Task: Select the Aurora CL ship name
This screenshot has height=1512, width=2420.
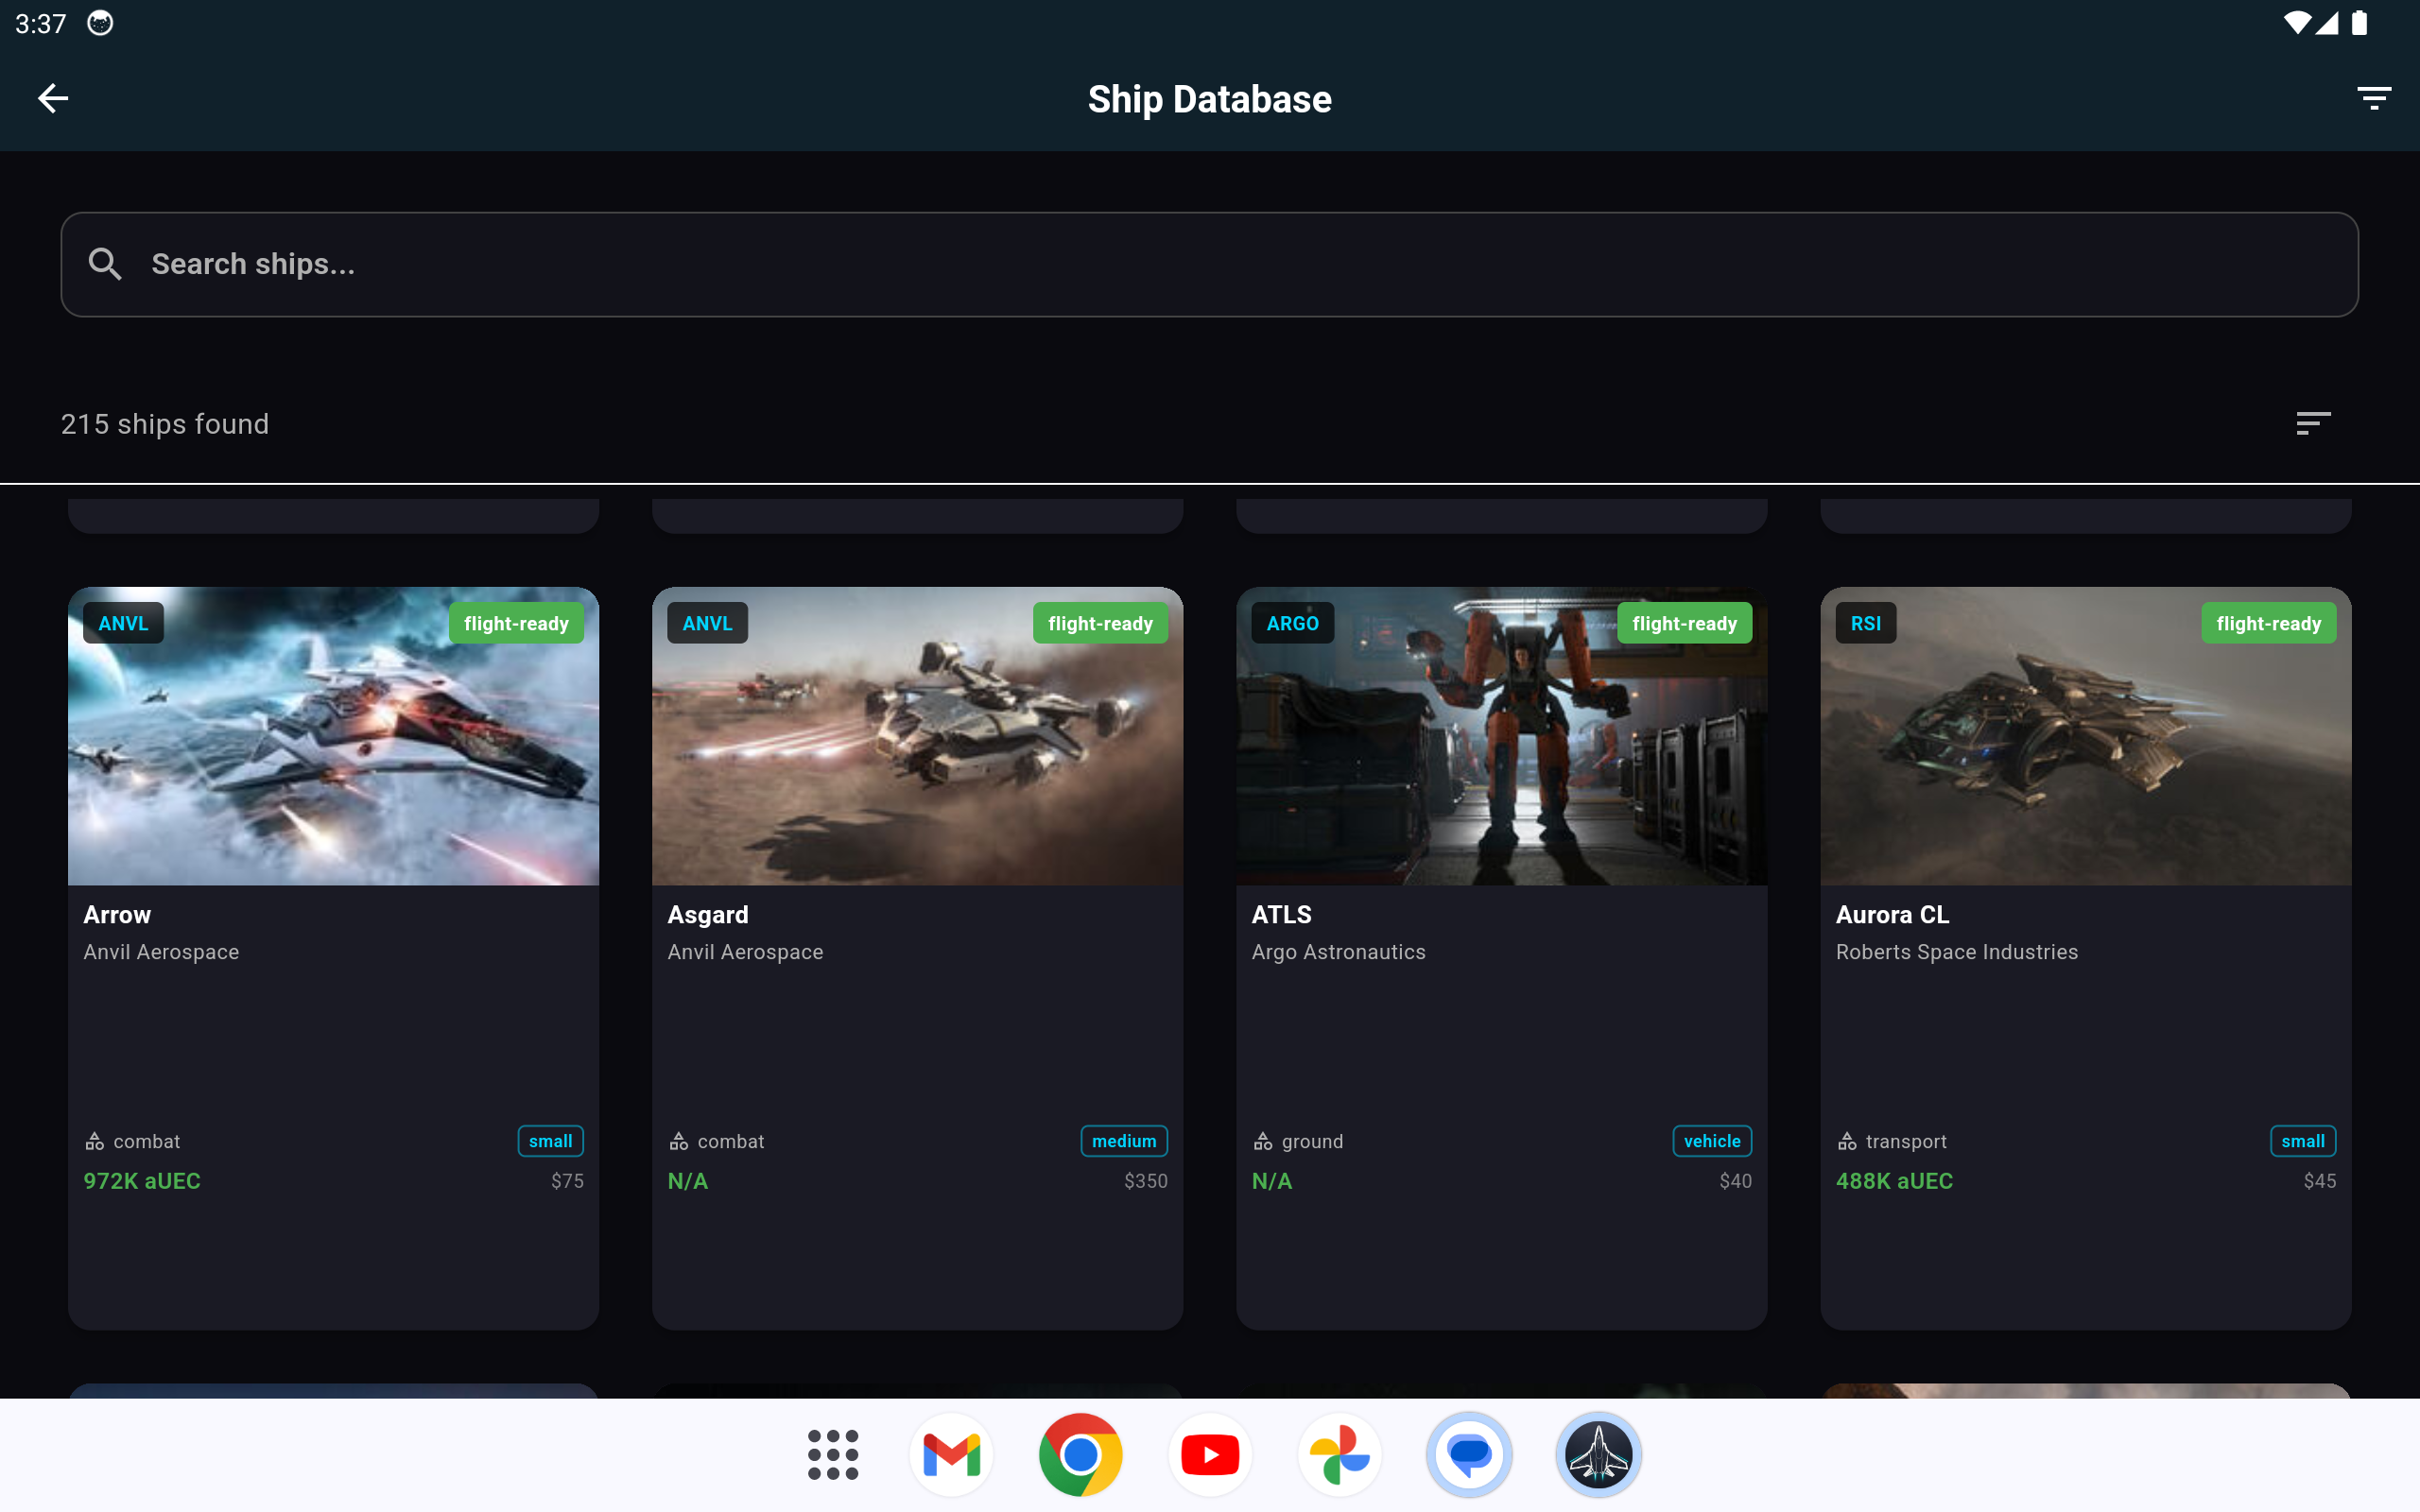Action: tap(1892, 914)
